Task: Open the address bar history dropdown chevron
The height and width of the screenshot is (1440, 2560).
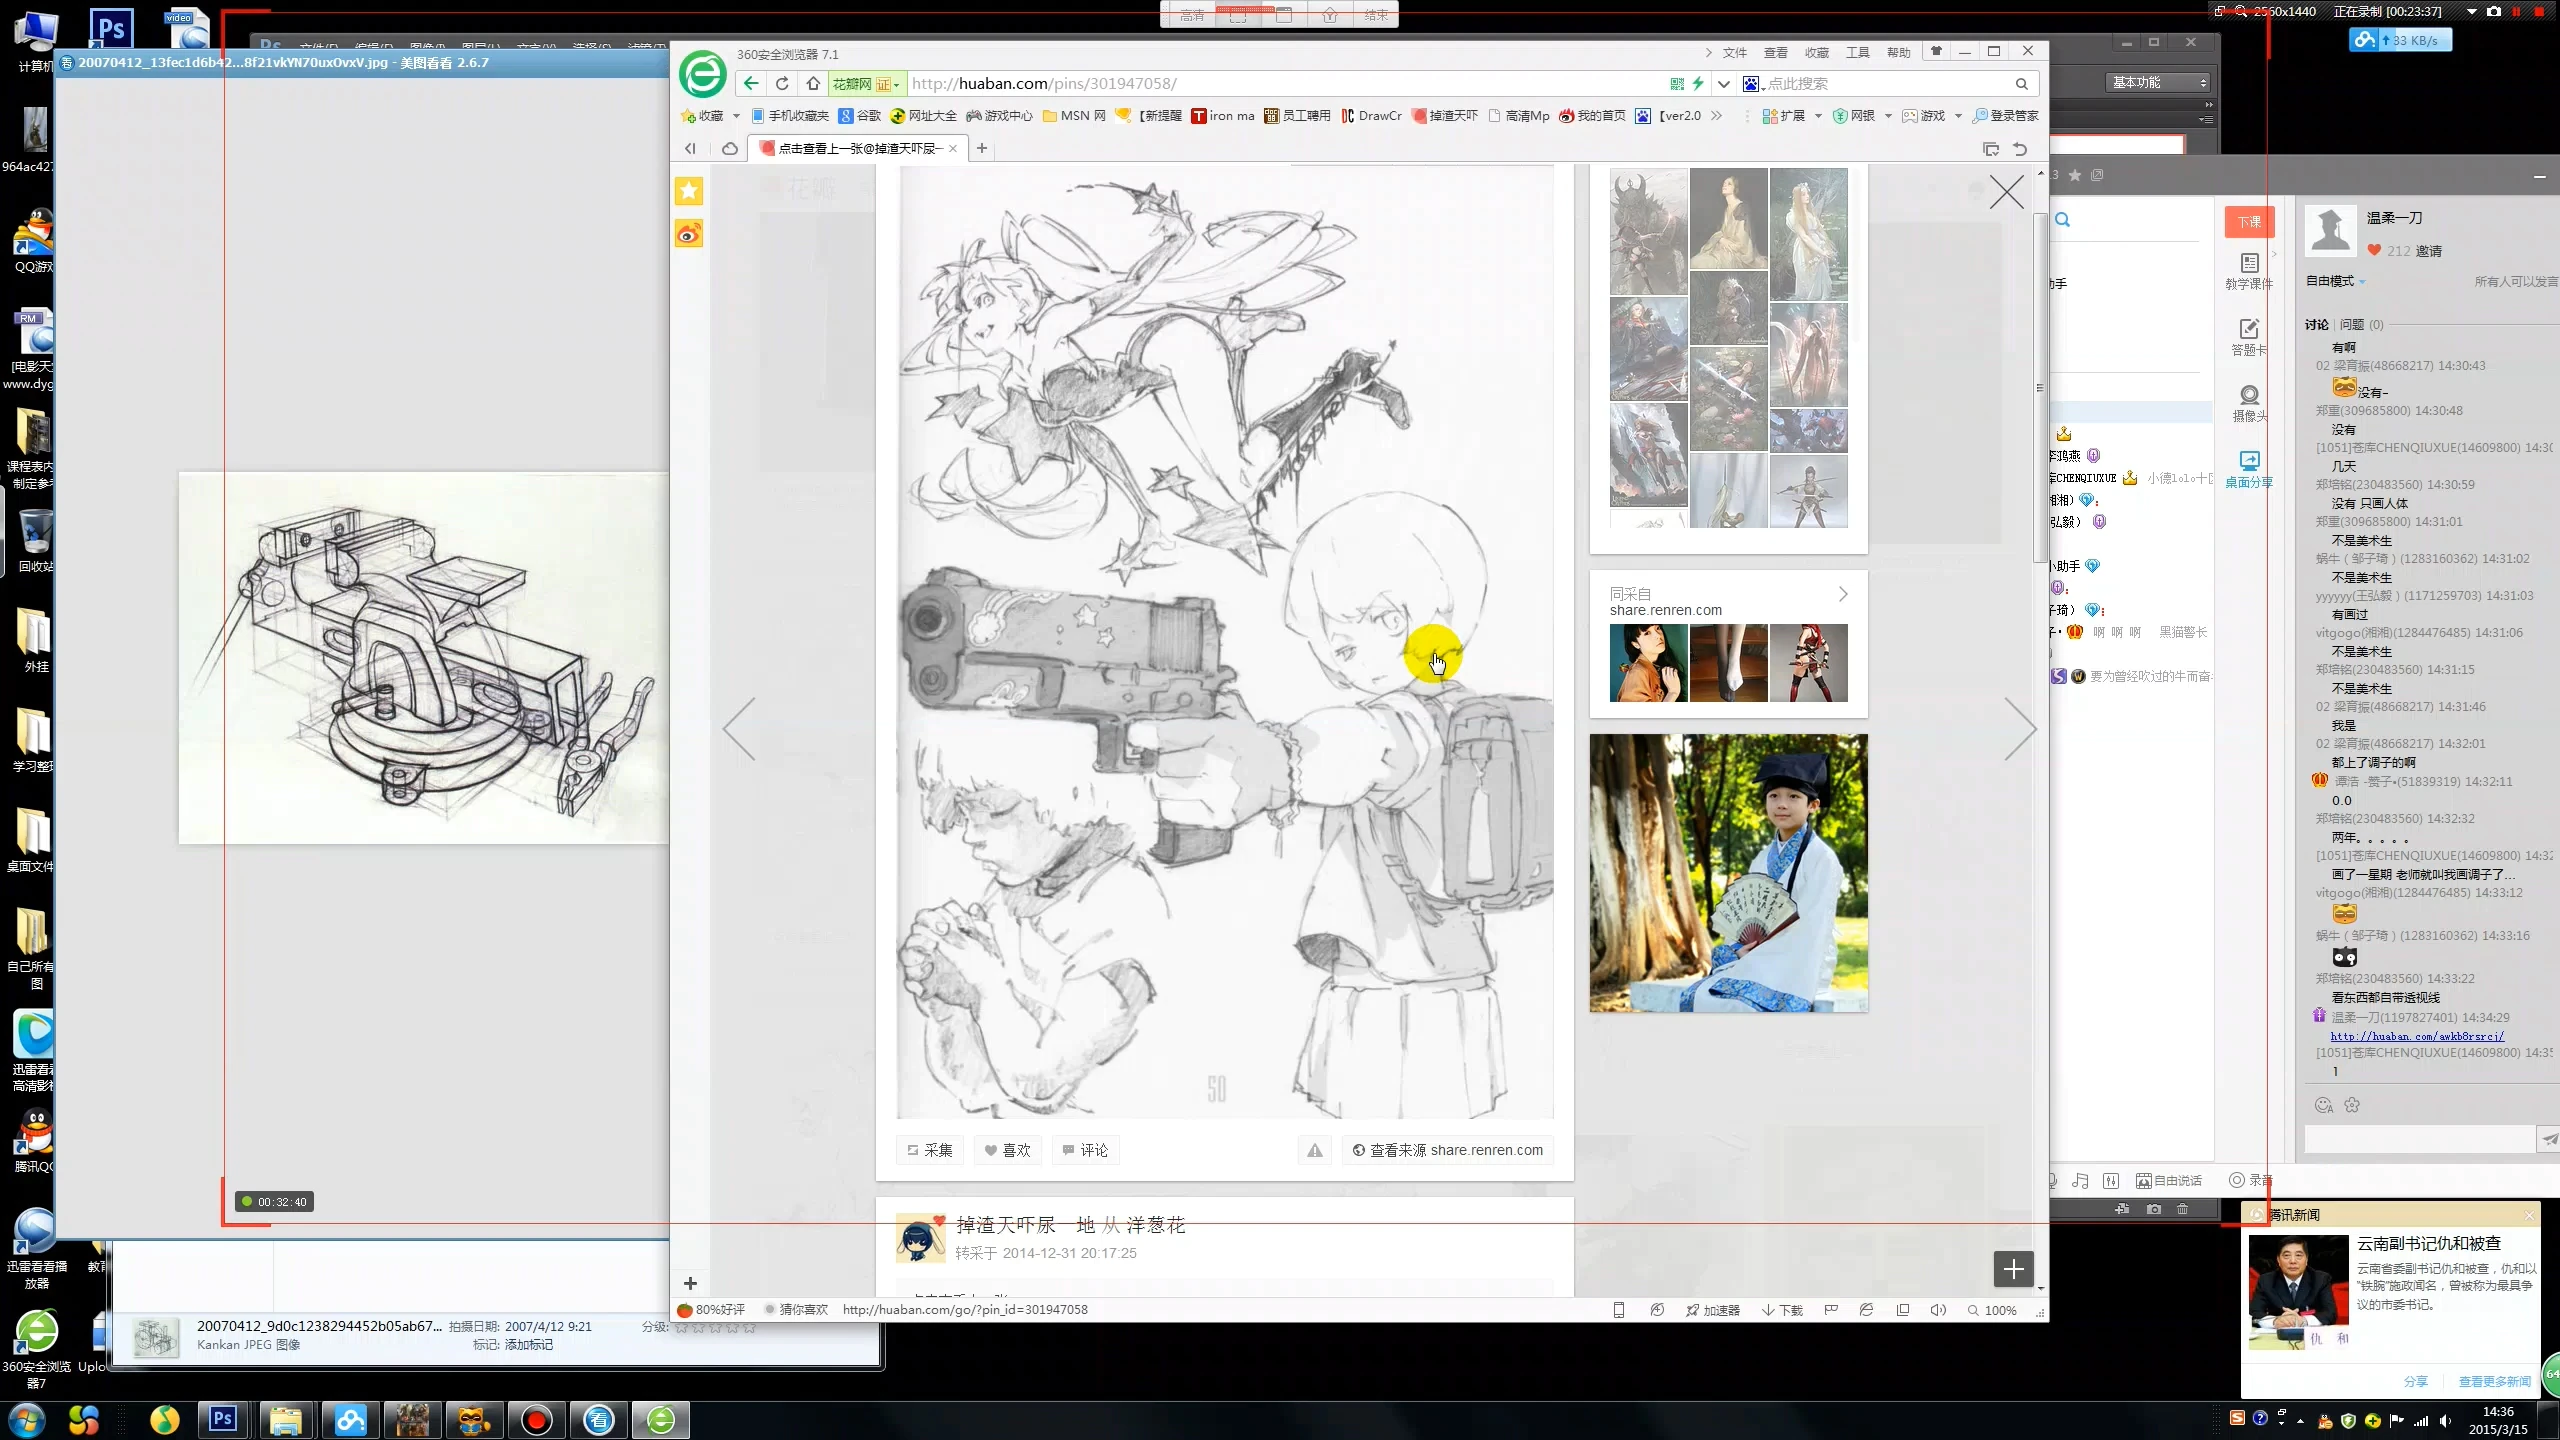Action: [x=1724, y=84]
